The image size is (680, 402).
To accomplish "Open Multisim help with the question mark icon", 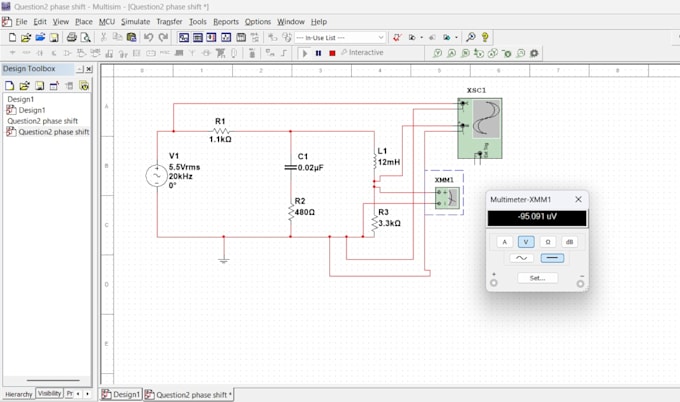I will 485,38.
